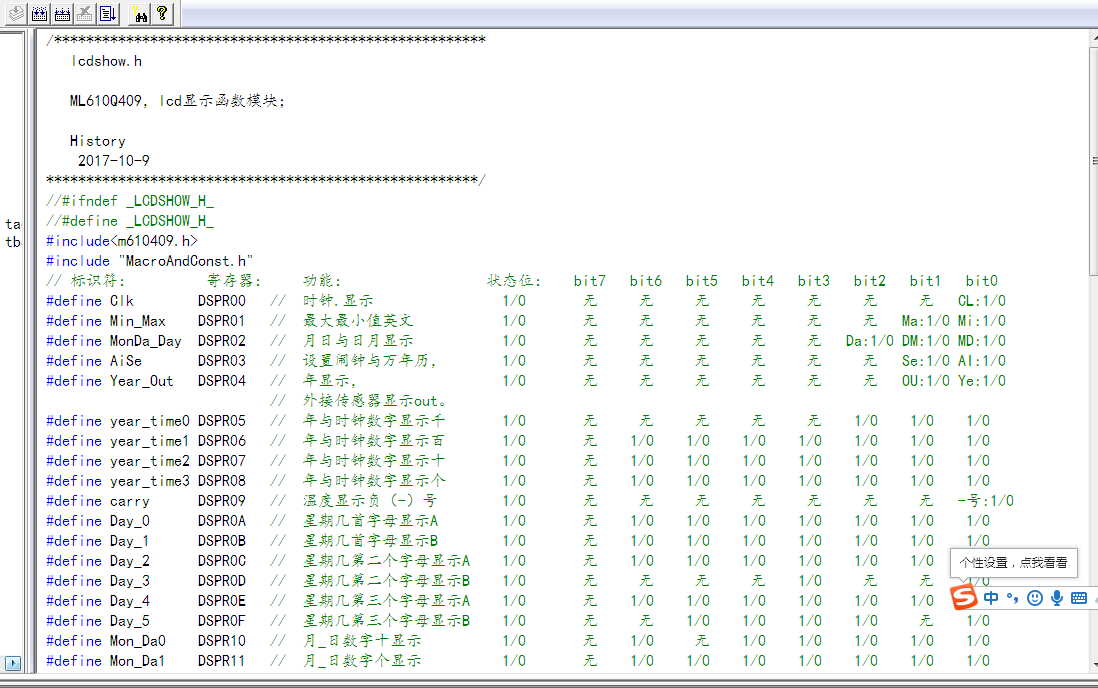
Task: Click 'MonDa_Day' identifier text
Action: coord(146,341)
